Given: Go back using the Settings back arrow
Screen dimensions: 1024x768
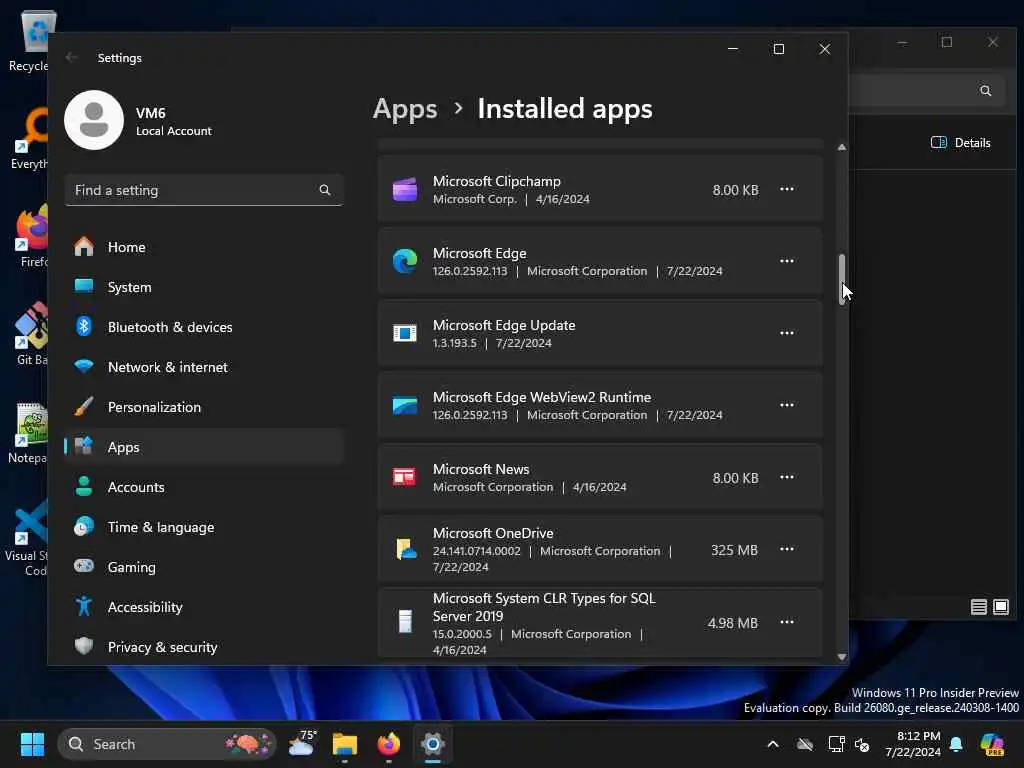Looking at the screenshot, I should [72, 57].
